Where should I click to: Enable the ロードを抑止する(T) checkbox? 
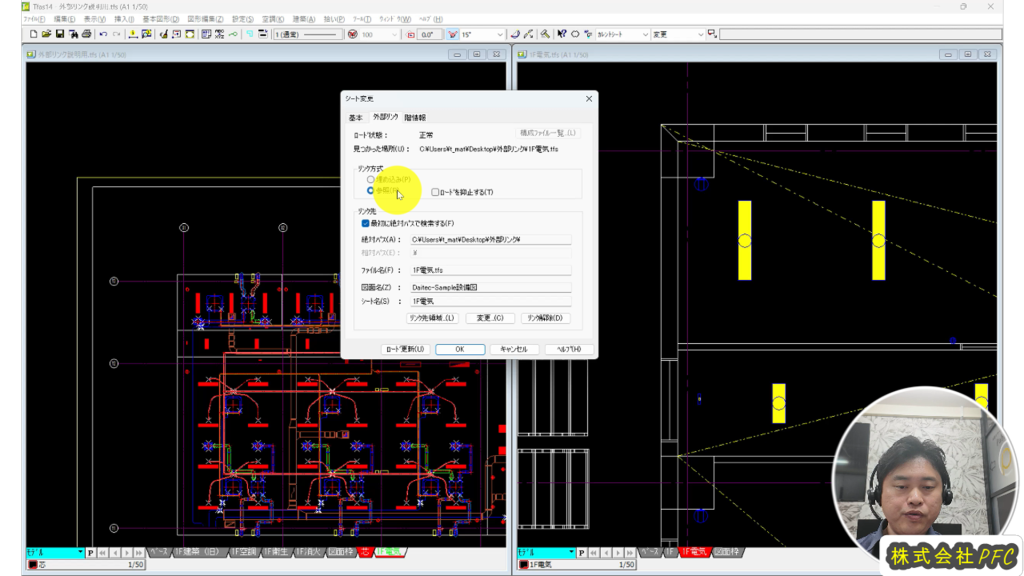coord(435,192)
